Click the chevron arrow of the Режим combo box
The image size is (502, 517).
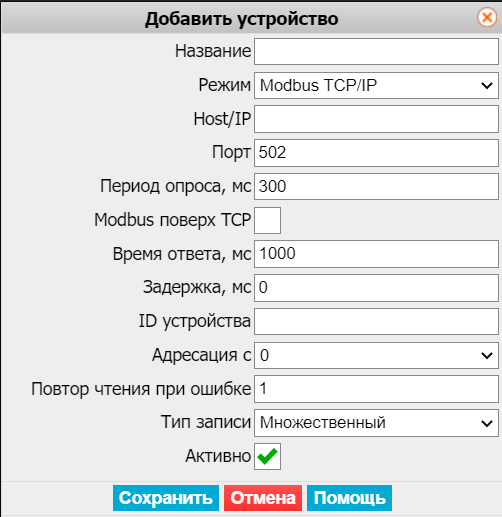click(487, 86)
